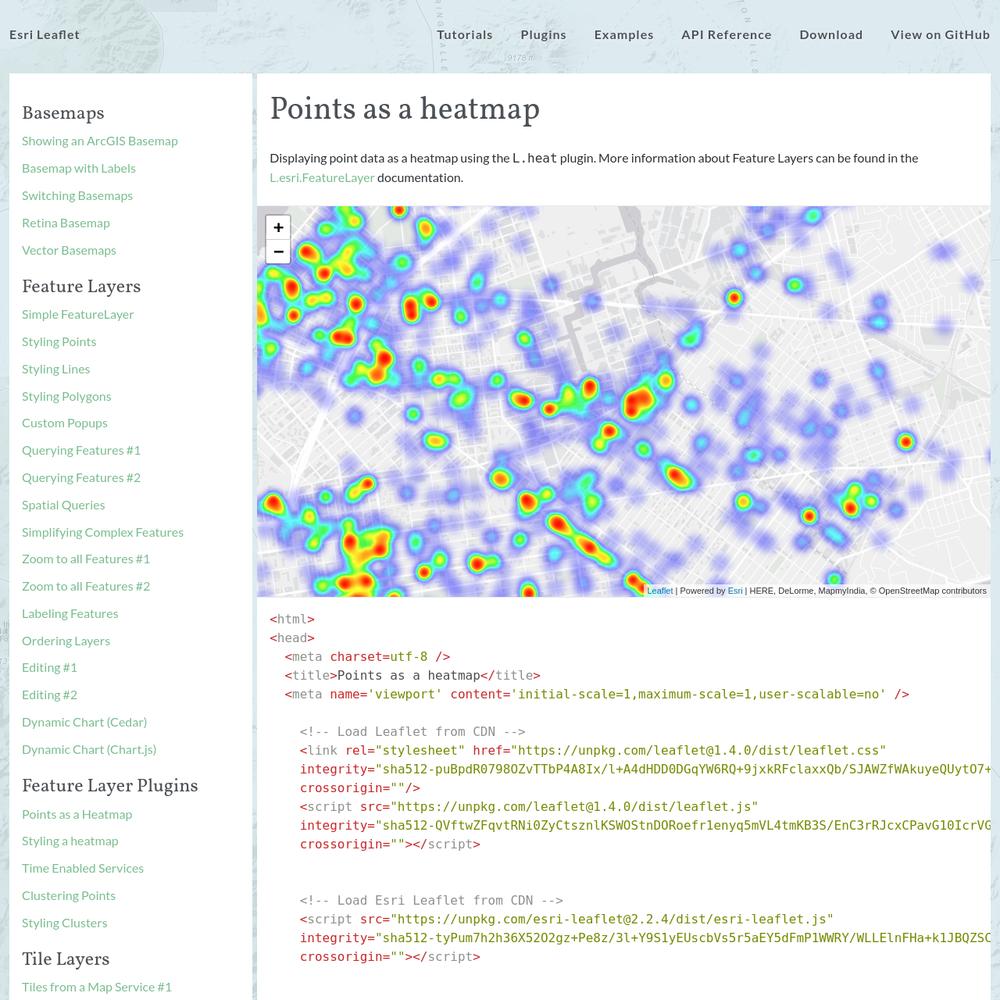The image size is (1000, 1000).
Task: Open Showing an ArcGIS Basemap example
Action: [x=99, y=141]
